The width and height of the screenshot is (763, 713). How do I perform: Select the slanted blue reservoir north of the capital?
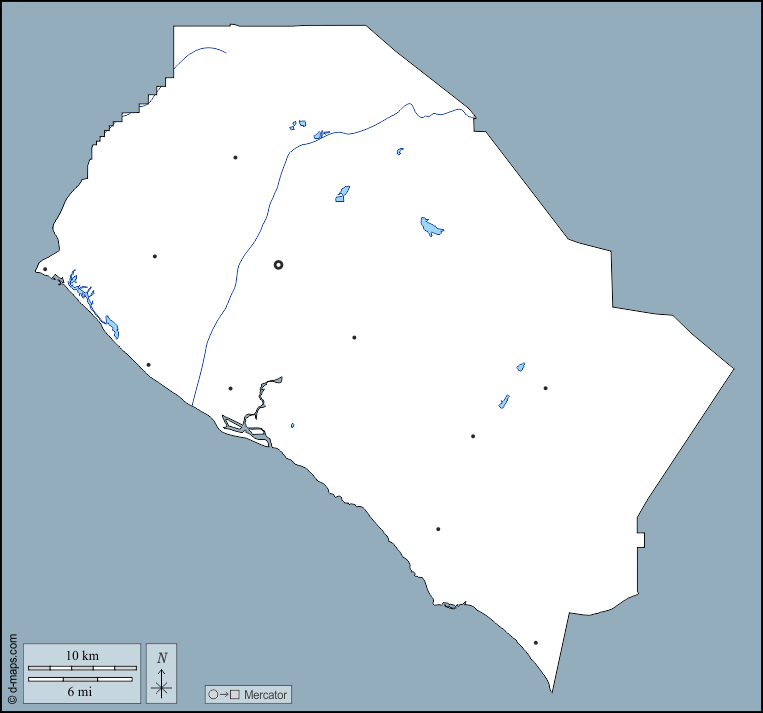pyautogui.click(x=342, y=194)
